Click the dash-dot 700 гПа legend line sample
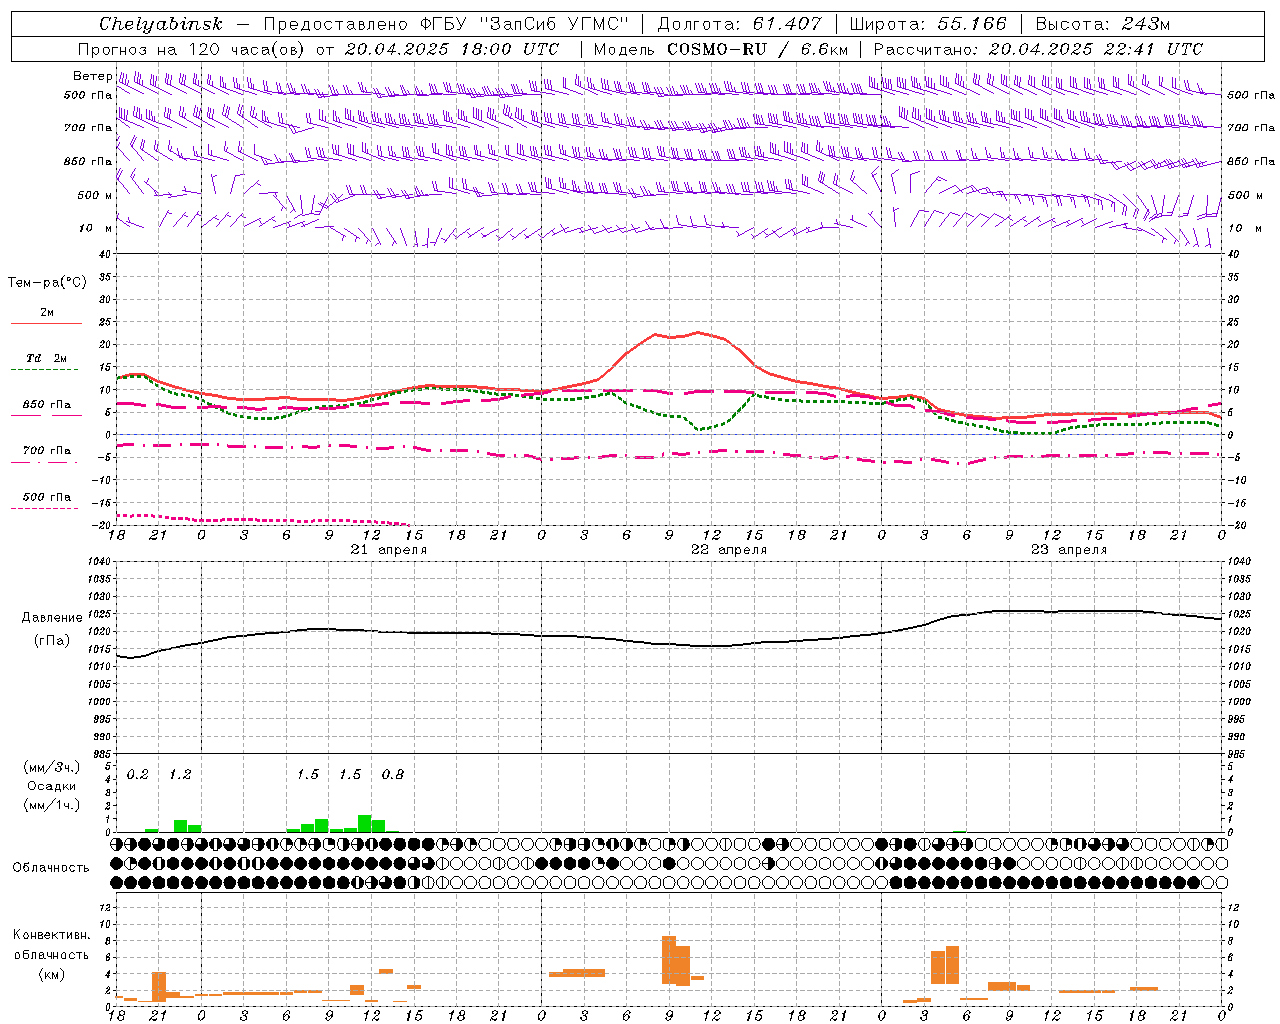This screenshot has height=1024, width=1280. tap(46, 463)
